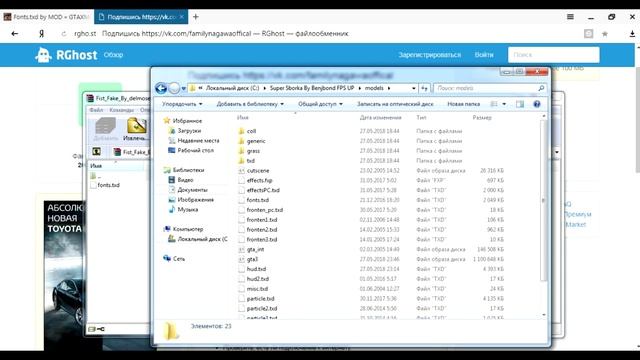Select Рабочий стол in navigation pane
This screenshot has width=640, height=360.
click(196, 150)
